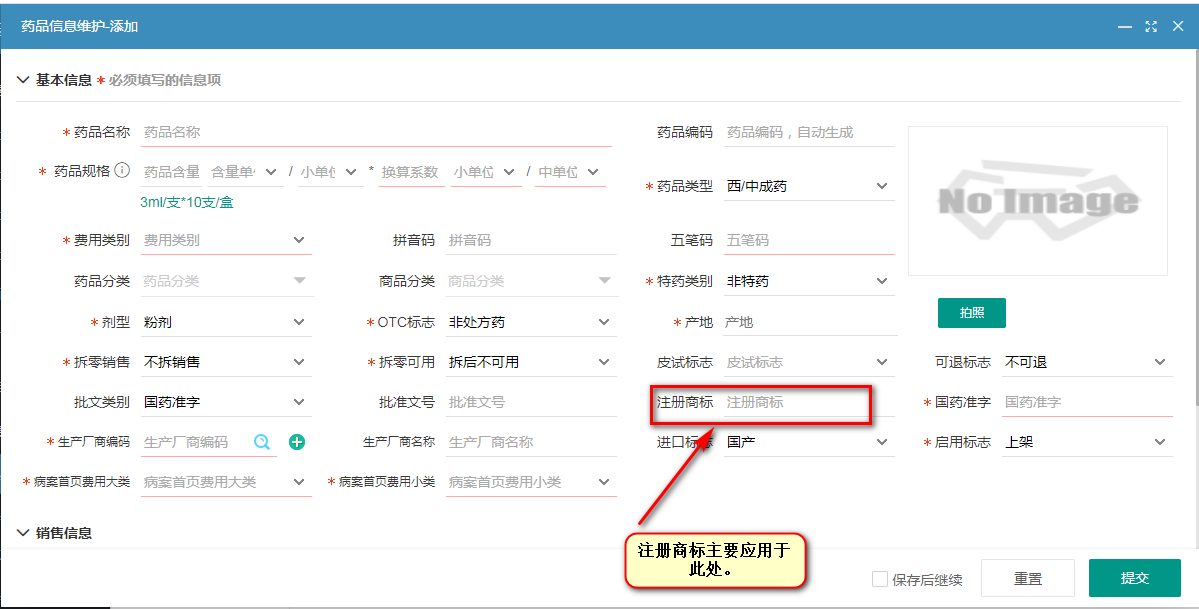Click the 提交 submit button

1135,578
